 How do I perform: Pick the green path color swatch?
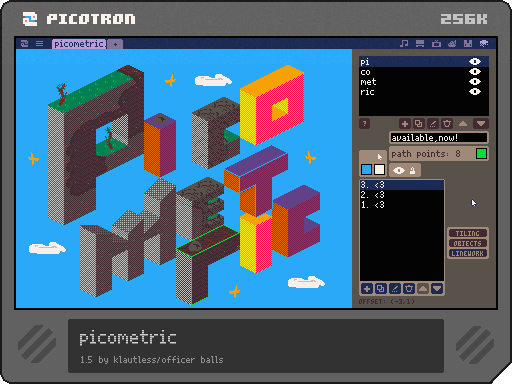click(481, 154)
